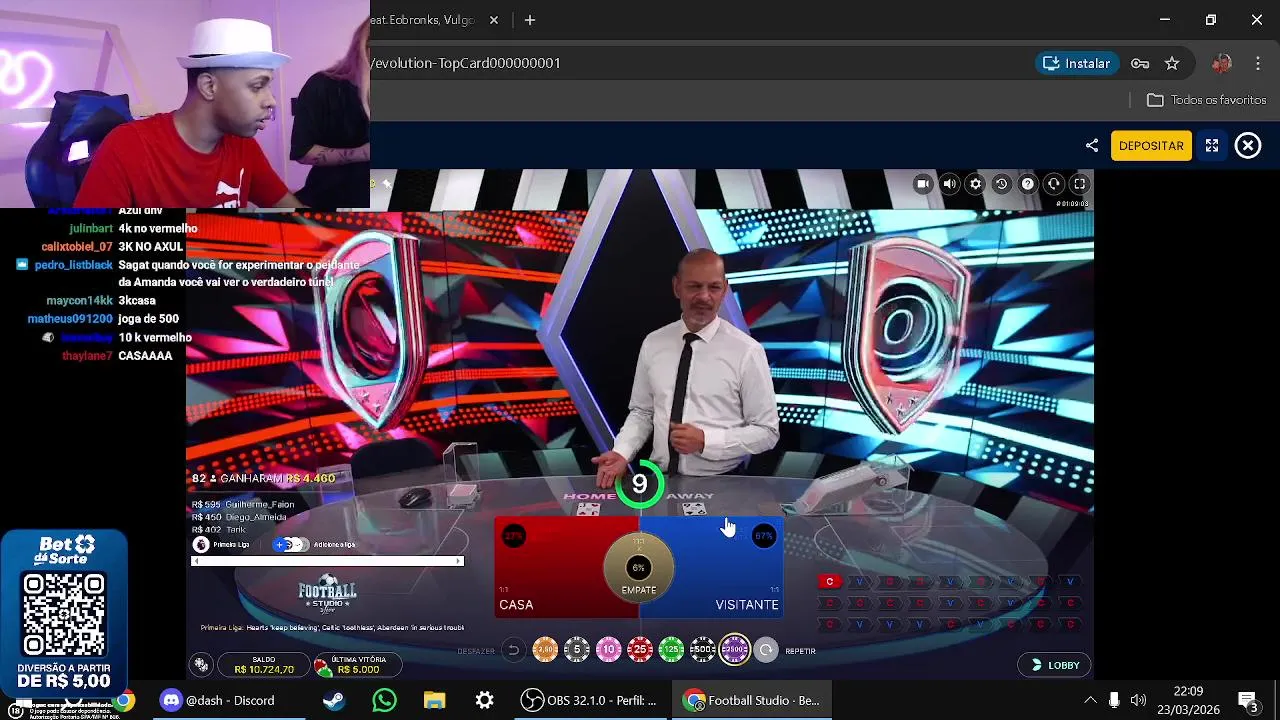Click chat user matheus091200
The width and height of the screenshot is (1280, 720).
click(70, 319)
